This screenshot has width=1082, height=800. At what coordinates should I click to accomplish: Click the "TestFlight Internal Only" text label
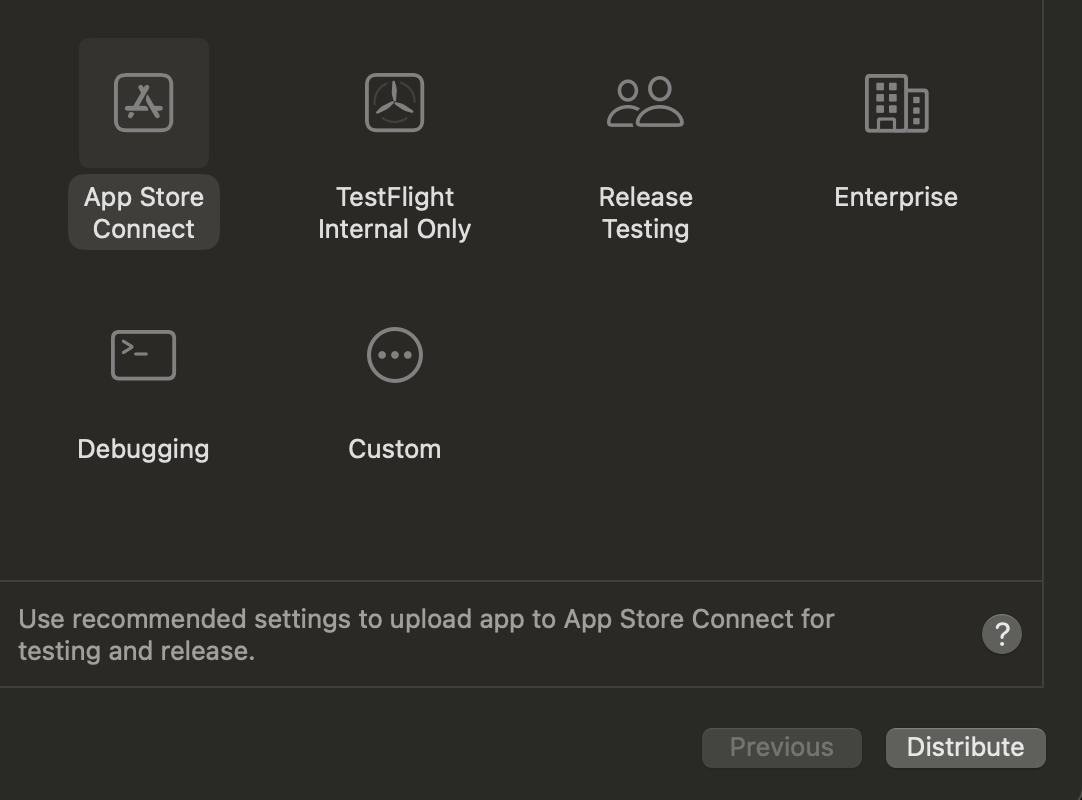[394, 213]
